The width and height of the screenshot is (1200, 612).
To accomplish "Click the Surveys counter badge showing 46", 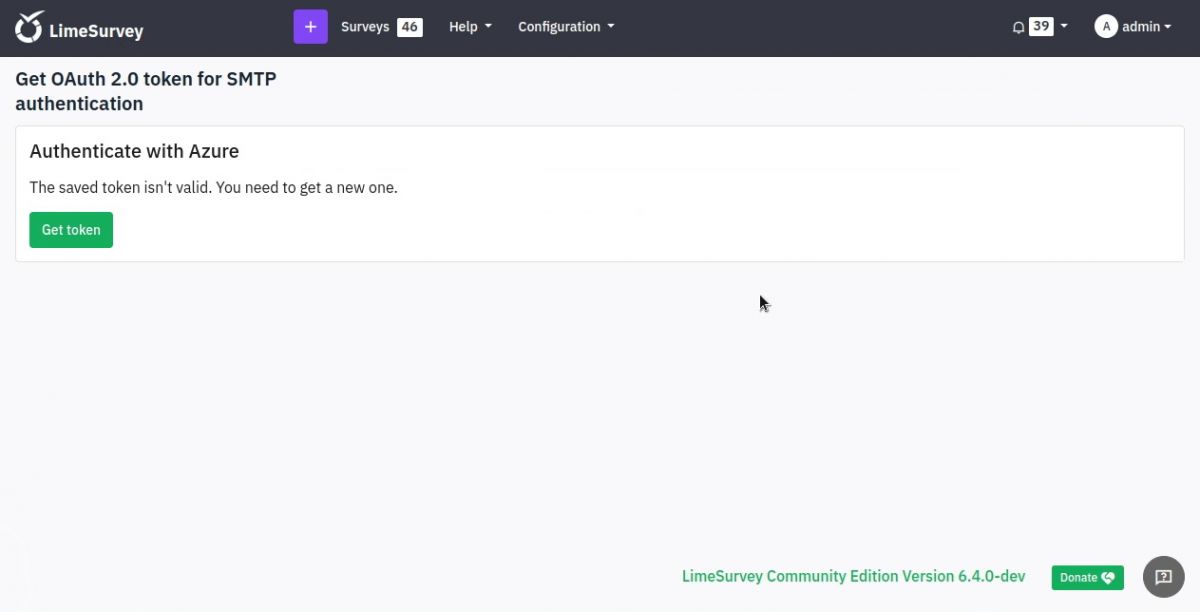I will [x=408, y=26].
